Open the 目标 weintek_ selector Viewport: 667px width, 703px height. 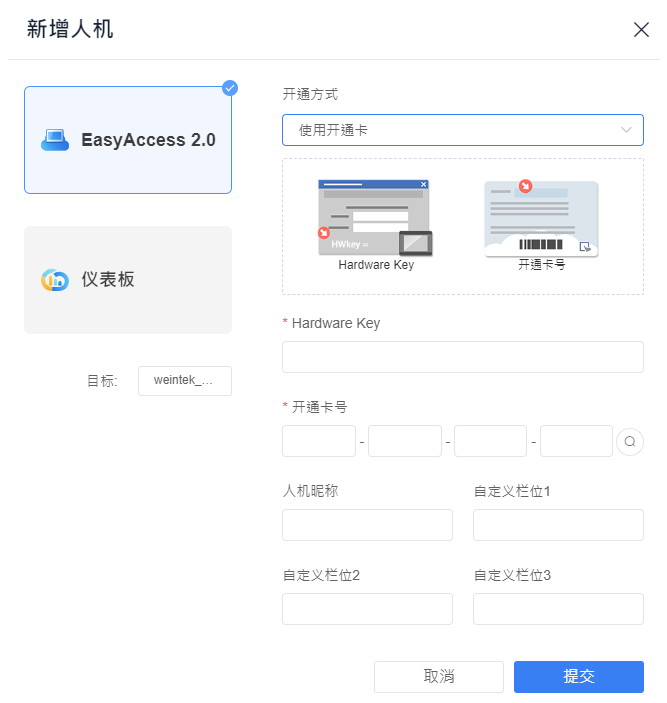[x=185, y=381]
